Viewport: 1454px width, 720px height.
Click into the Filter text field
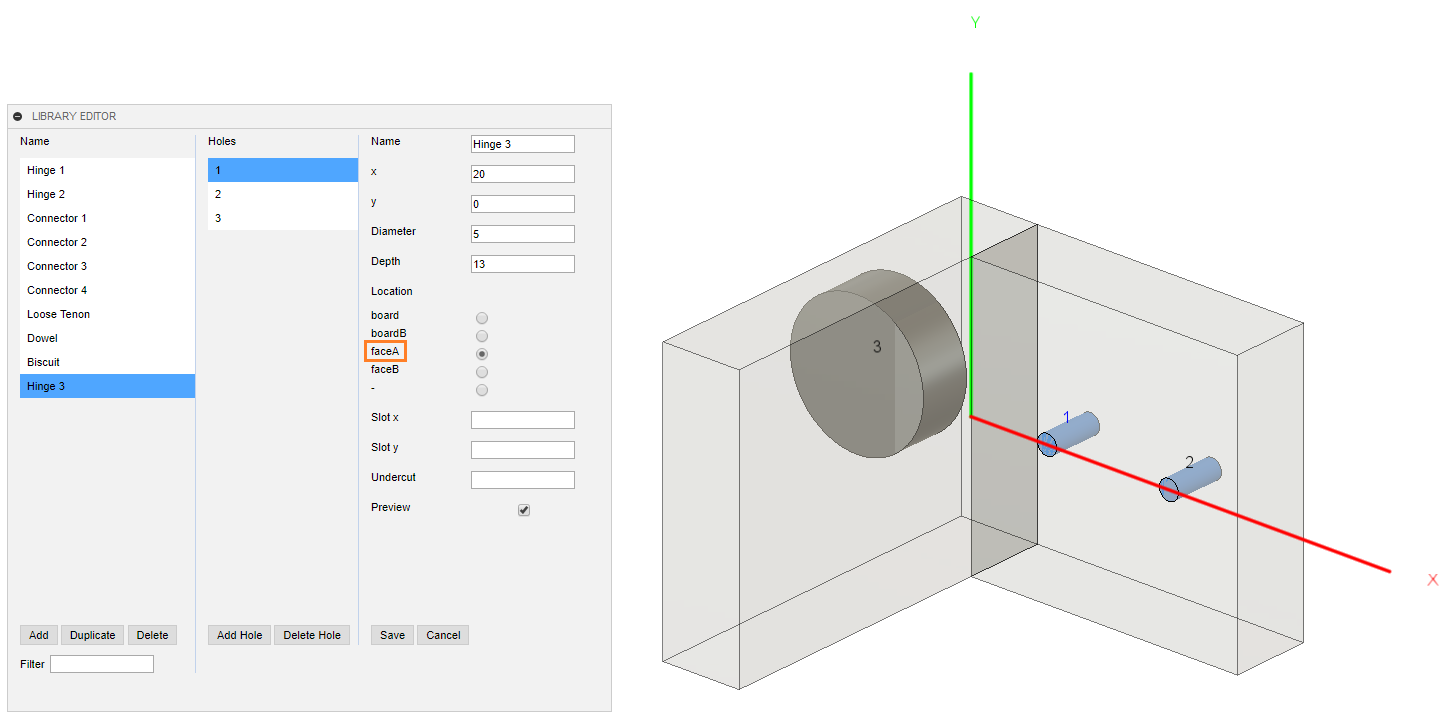pyautogui.click(x=102, y=664)
